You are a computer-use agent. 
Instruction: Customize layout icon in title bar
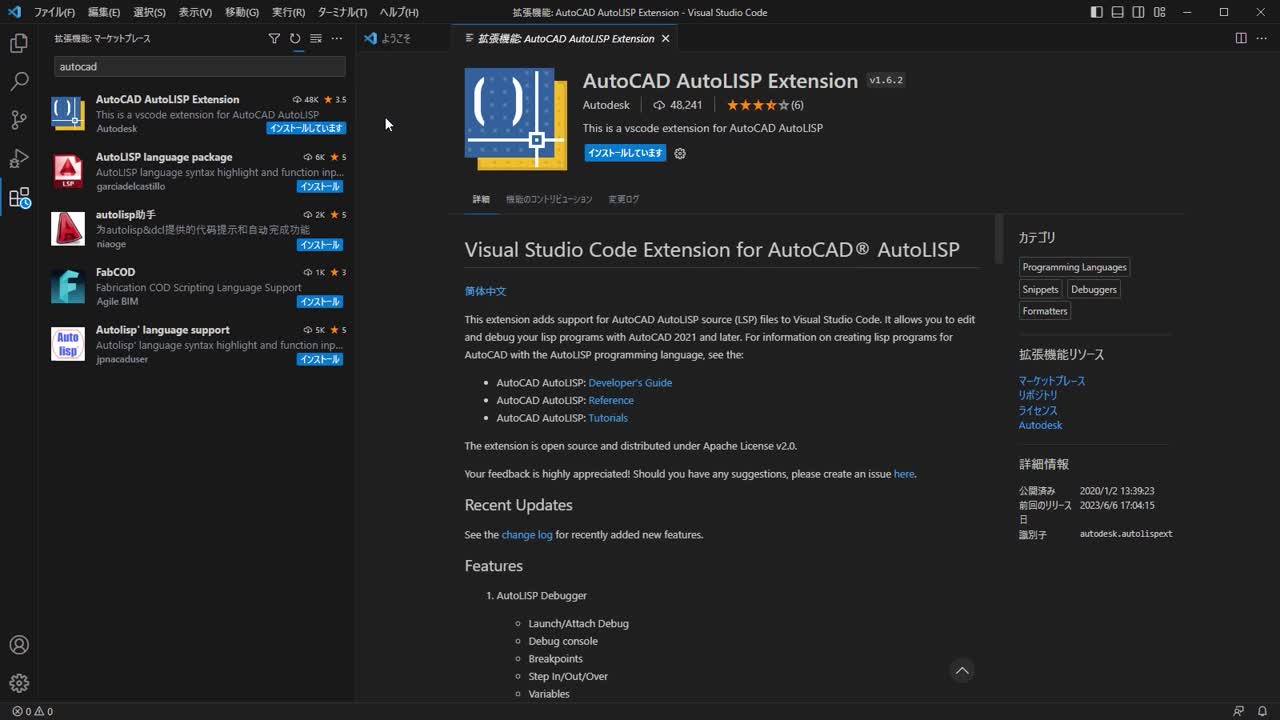[x=1160, y=12]
